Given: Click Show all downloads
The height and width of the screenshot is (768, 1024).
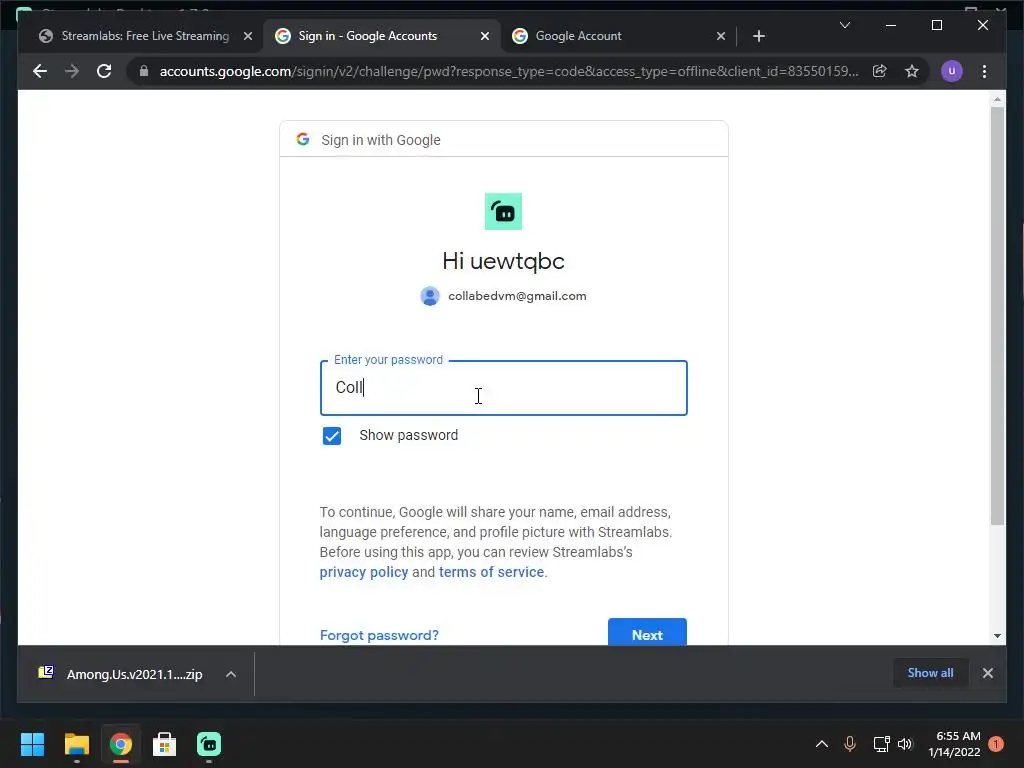Looking at the screenshot, I should coord(930,673).
